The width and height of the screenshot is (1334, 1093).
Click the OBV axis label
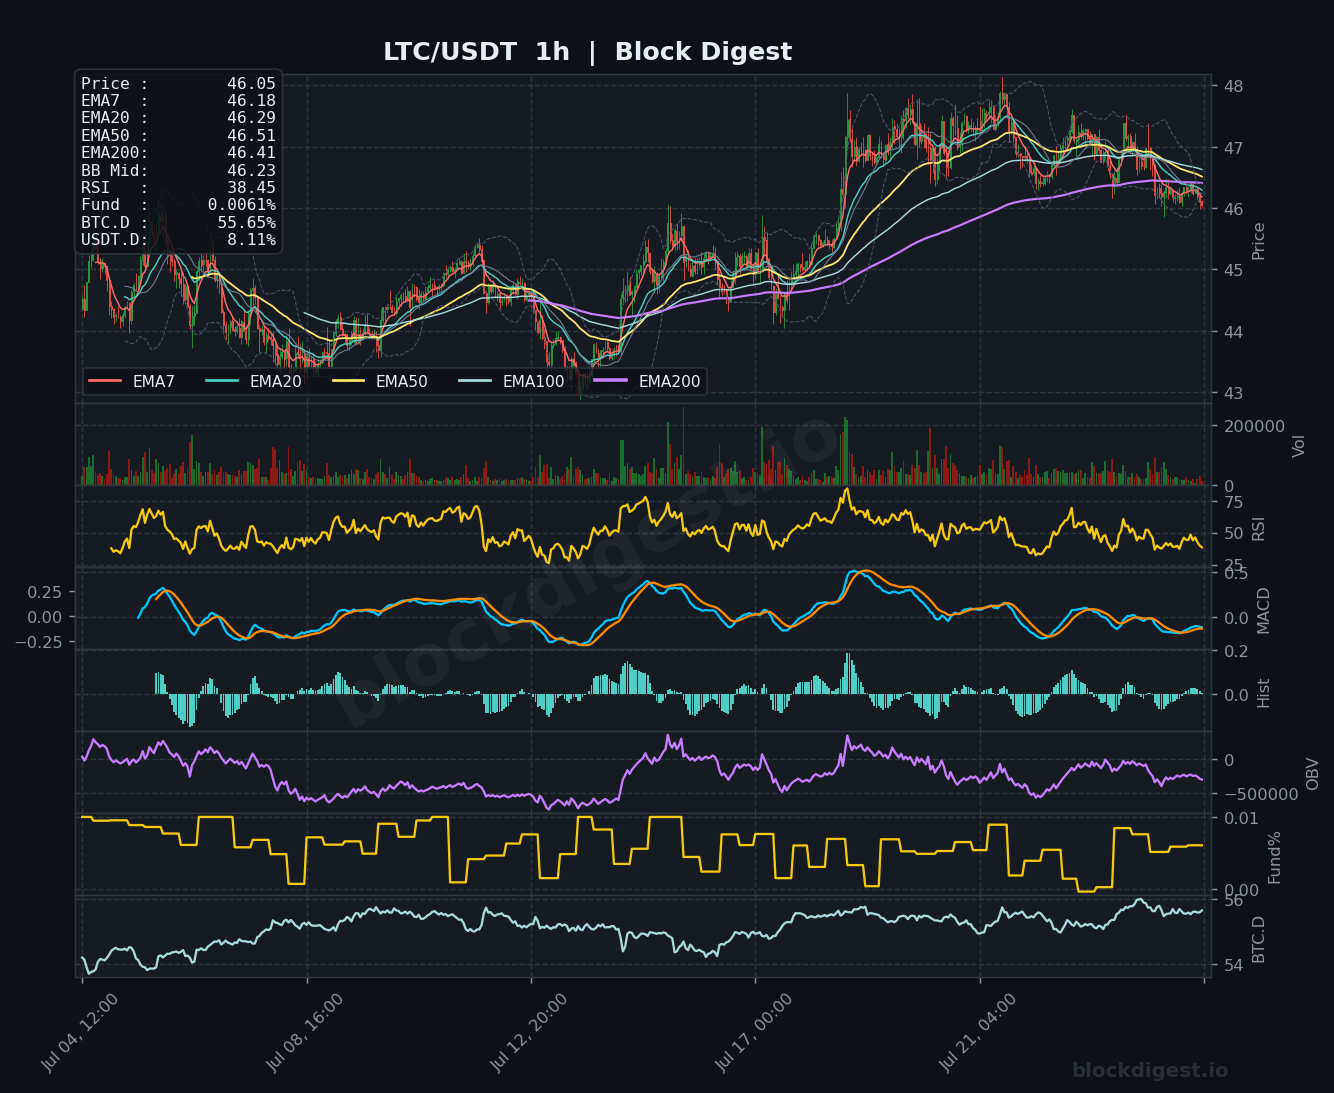(1313, 773)
